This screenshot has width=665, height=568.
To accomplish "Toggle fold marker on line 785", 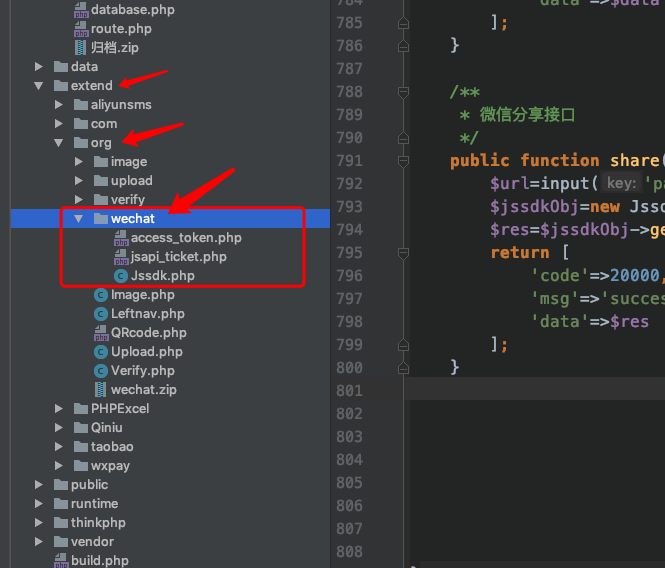I will (403, 22).
